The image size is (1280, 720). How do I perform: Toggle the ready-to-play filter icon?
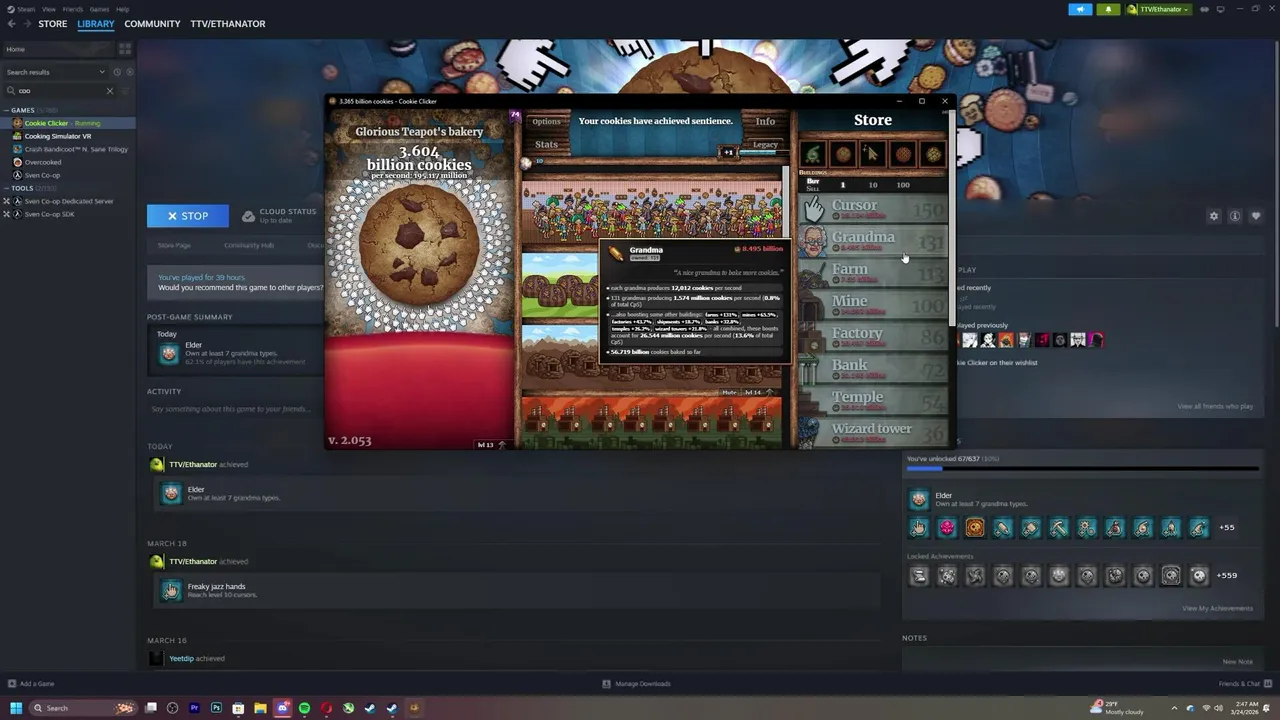click(129, 72)
